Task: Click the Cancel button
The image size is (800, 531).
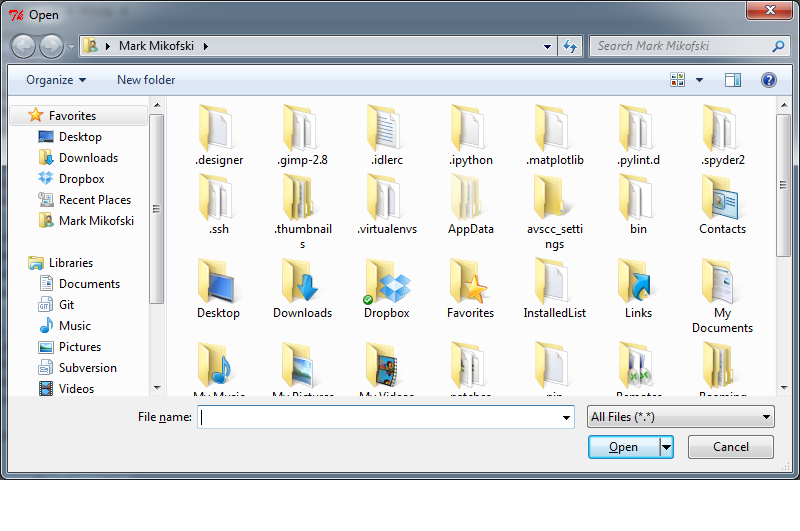Action: pos(731,447)
